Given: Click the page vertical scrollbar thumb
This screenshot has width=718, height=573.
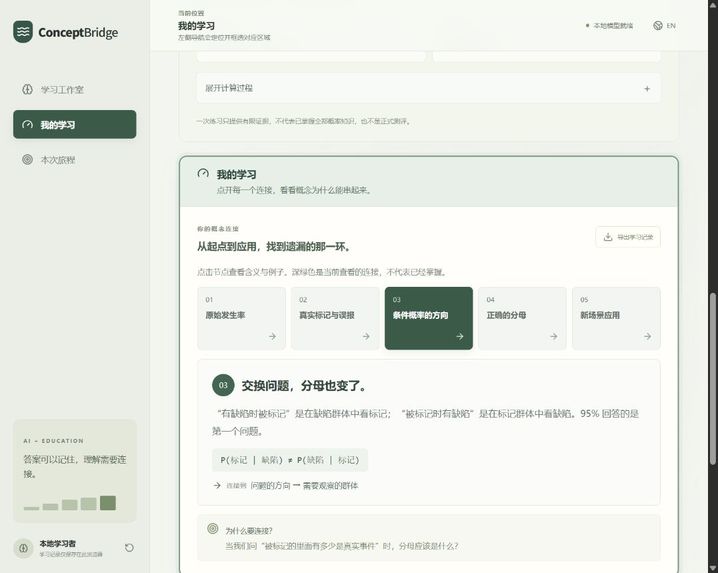Looking at the screenshot, I should coord(713,379).
